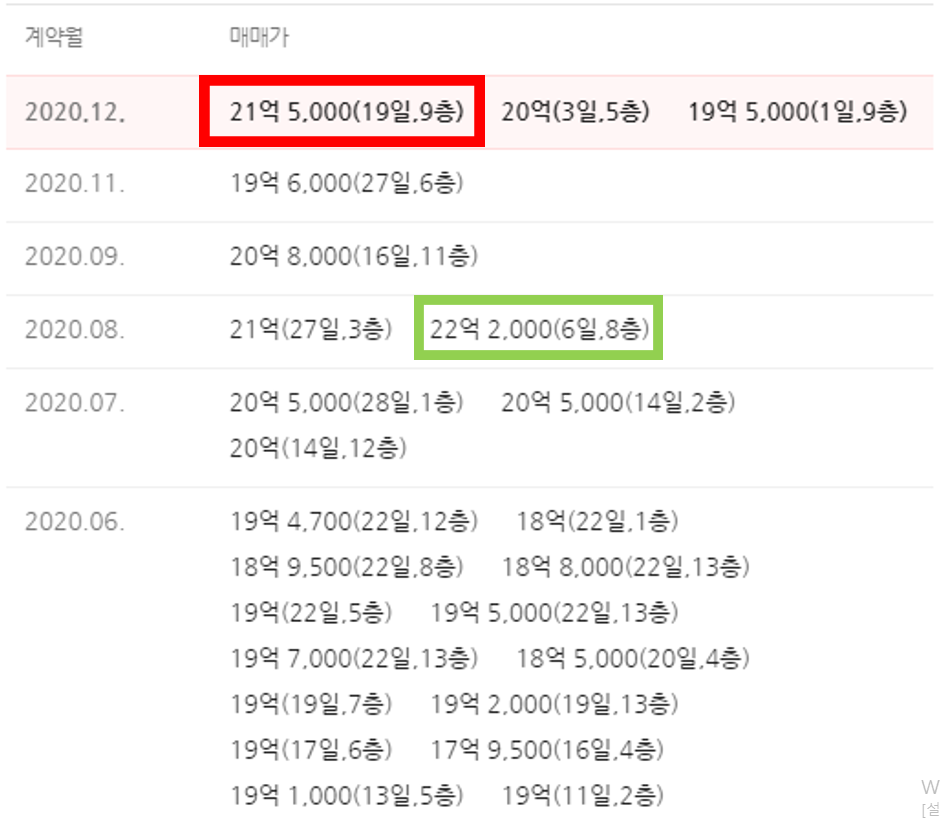The height and width of the screenshot is (821, 941).
Task: Click price 21억(27일,3층)
Action: (x=311, y=329)
